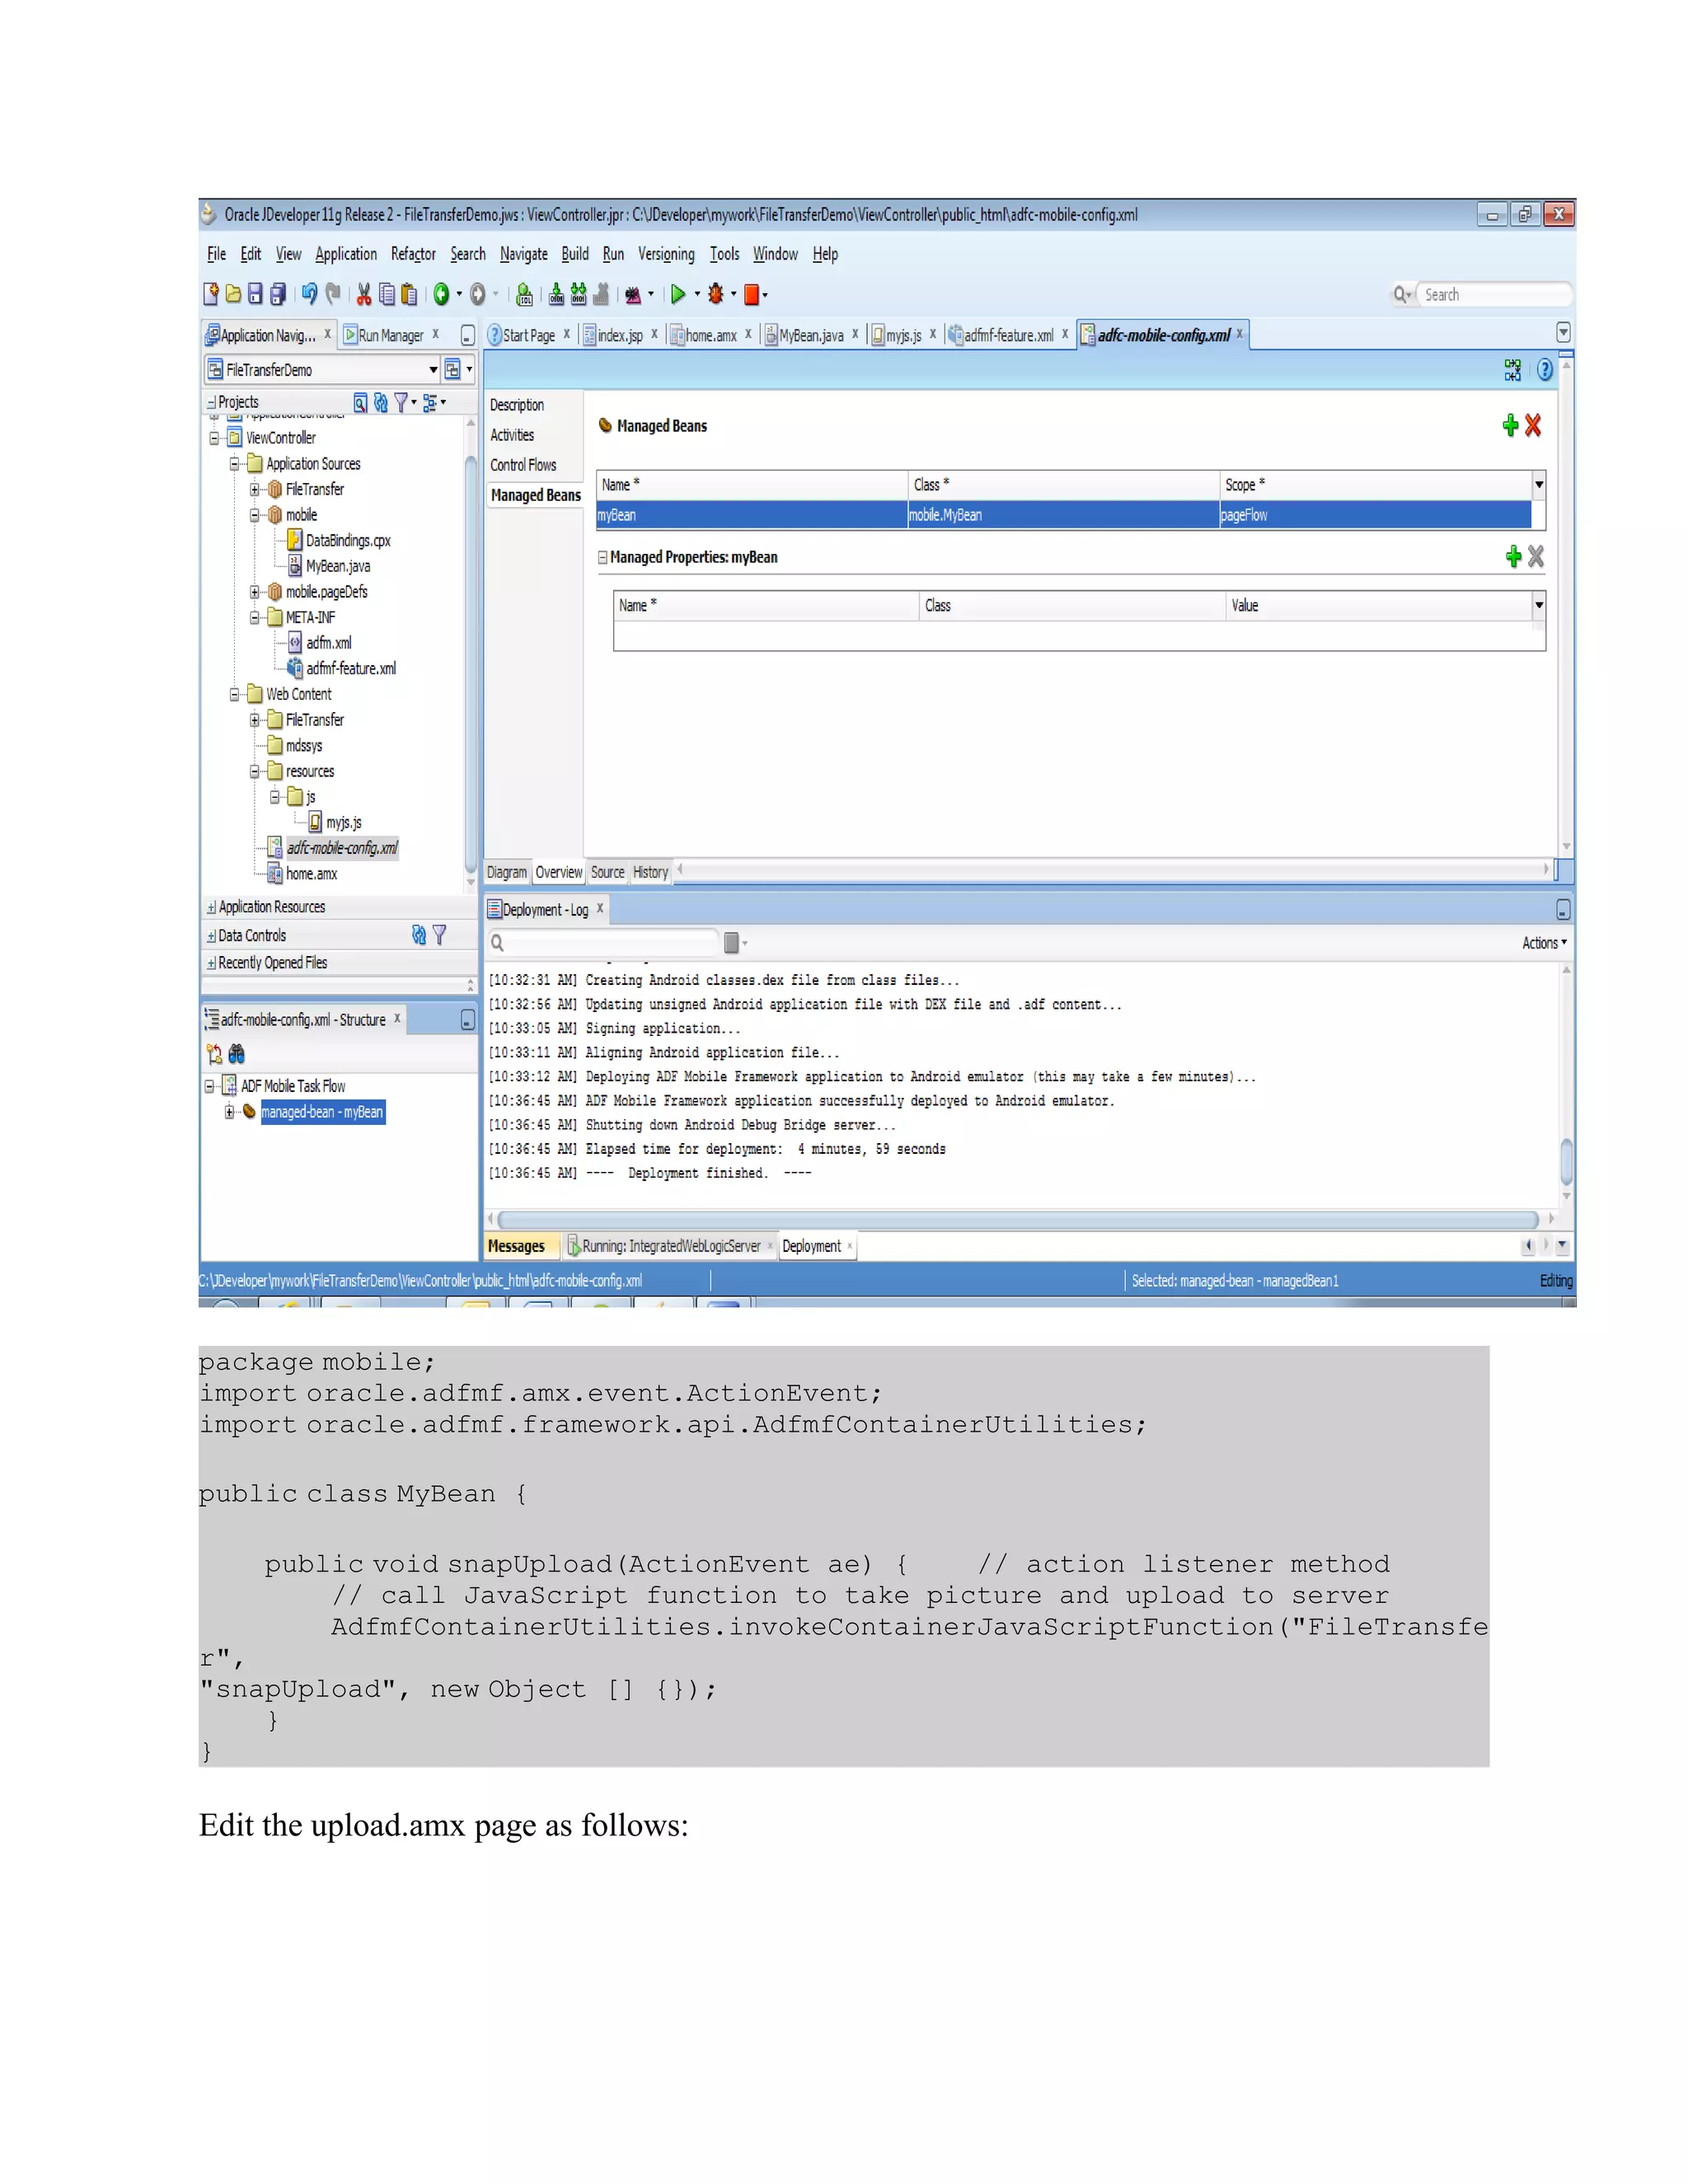Click the top-right Search input field
This screenshot has width=1688, height=2184.
pos(1494,294)
